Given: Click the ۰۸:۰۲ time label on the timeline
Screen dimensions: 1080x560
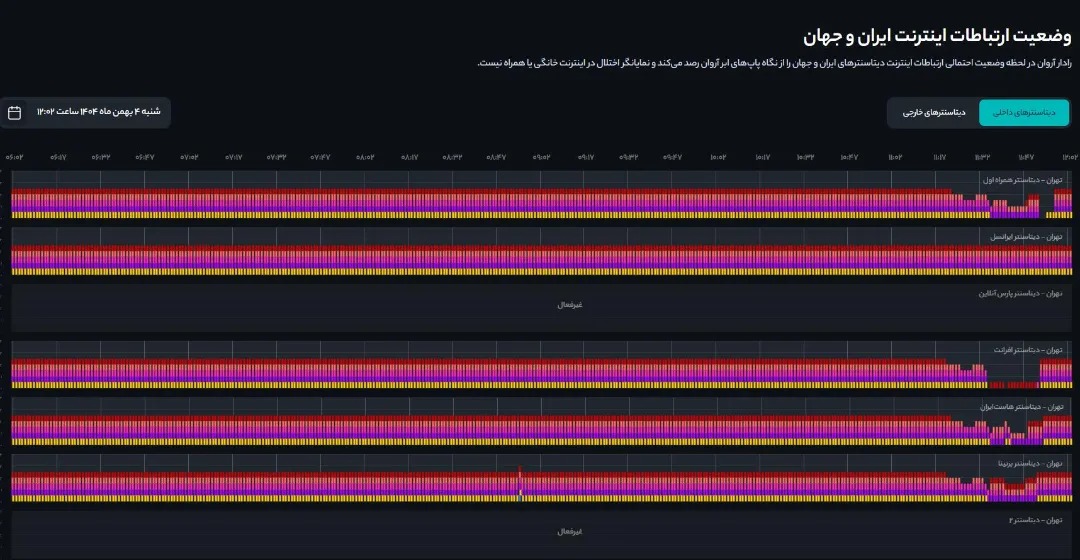Looking at the screenshot, I should 366,157.
